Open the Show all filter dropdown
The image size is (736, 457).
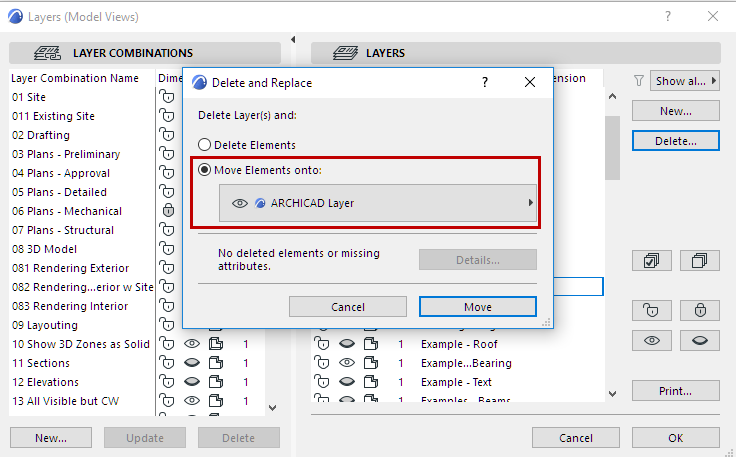(x=685, y=81)
